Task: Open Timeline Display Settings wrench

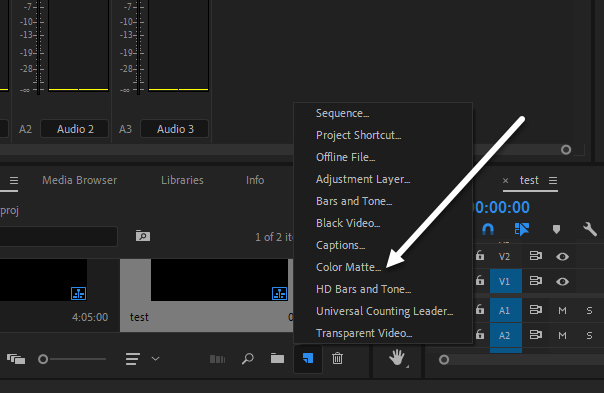Action: pyautogui.click(x=590, y=229)
